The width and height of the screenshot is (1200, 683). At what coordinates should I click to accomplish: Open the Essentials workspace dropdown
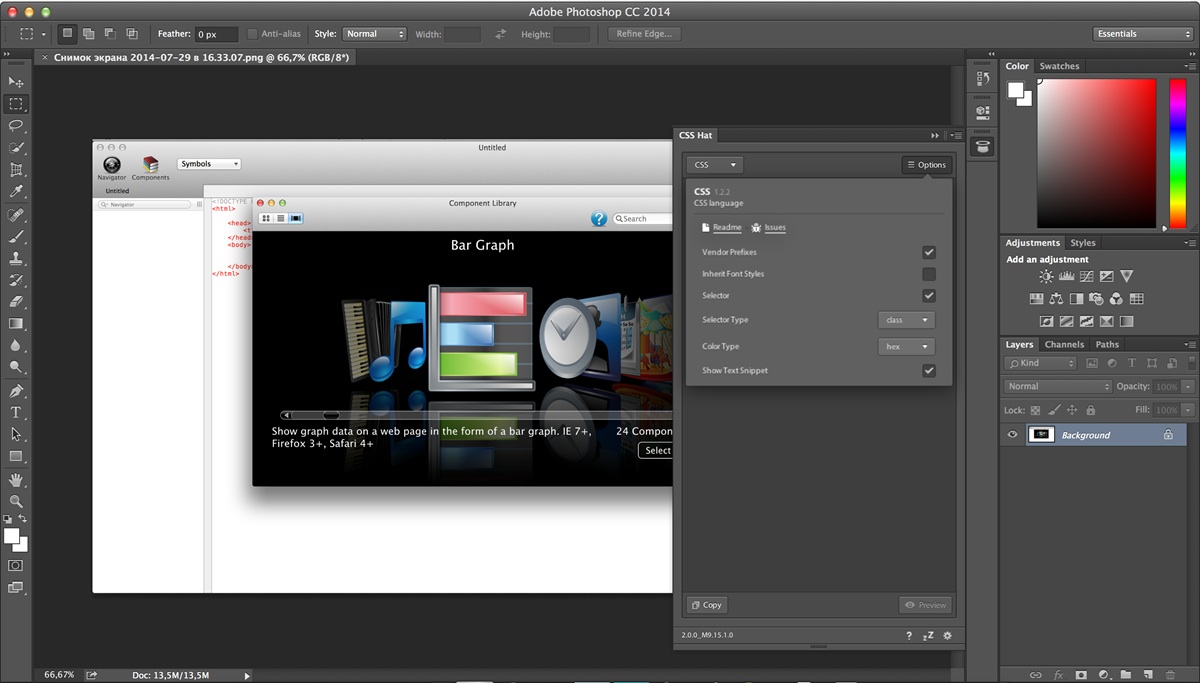point(1142,34)
